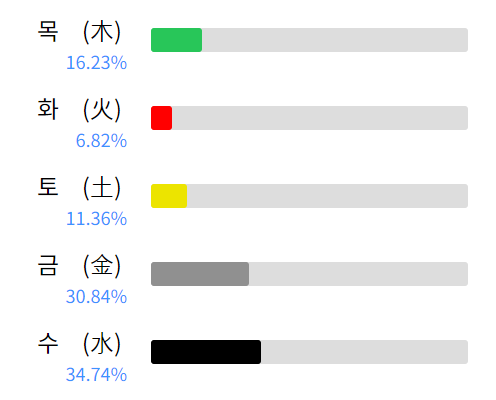Click the green wood progress bar fill

(176, 40)
